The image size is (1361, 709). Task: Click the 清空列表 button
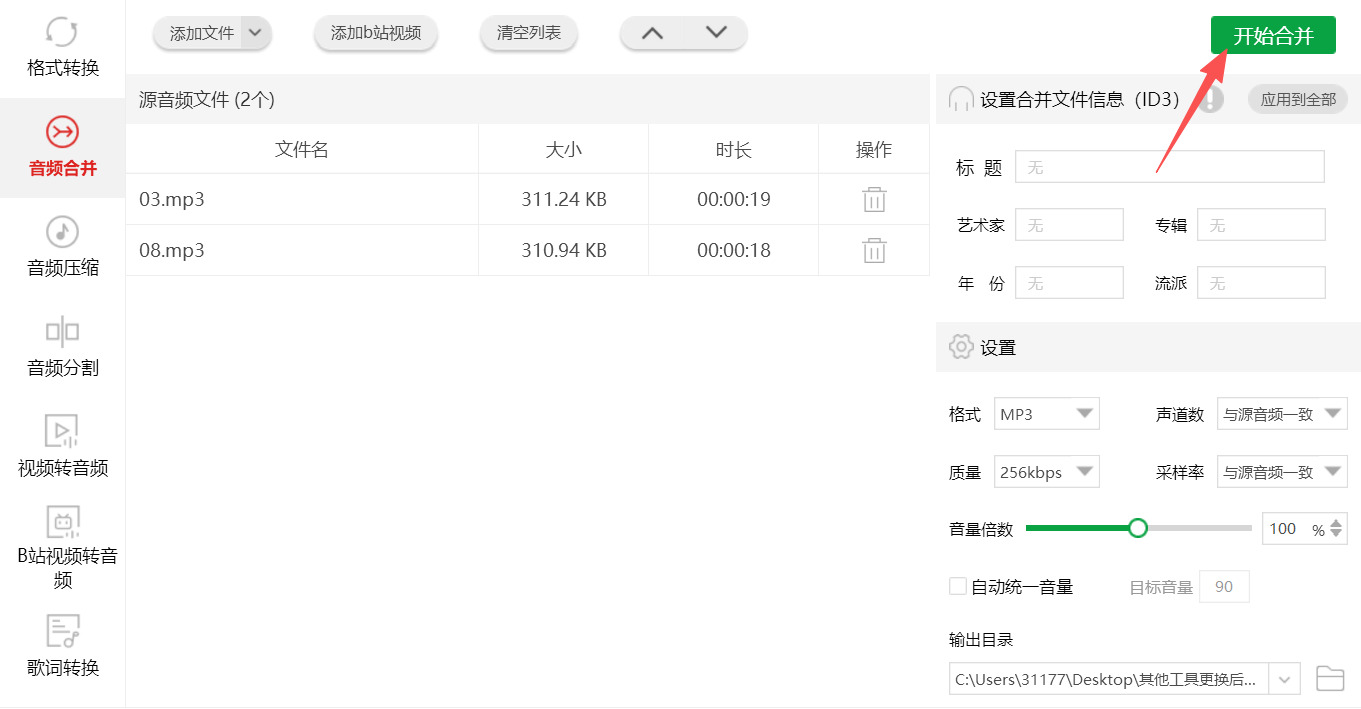[529, 33]
